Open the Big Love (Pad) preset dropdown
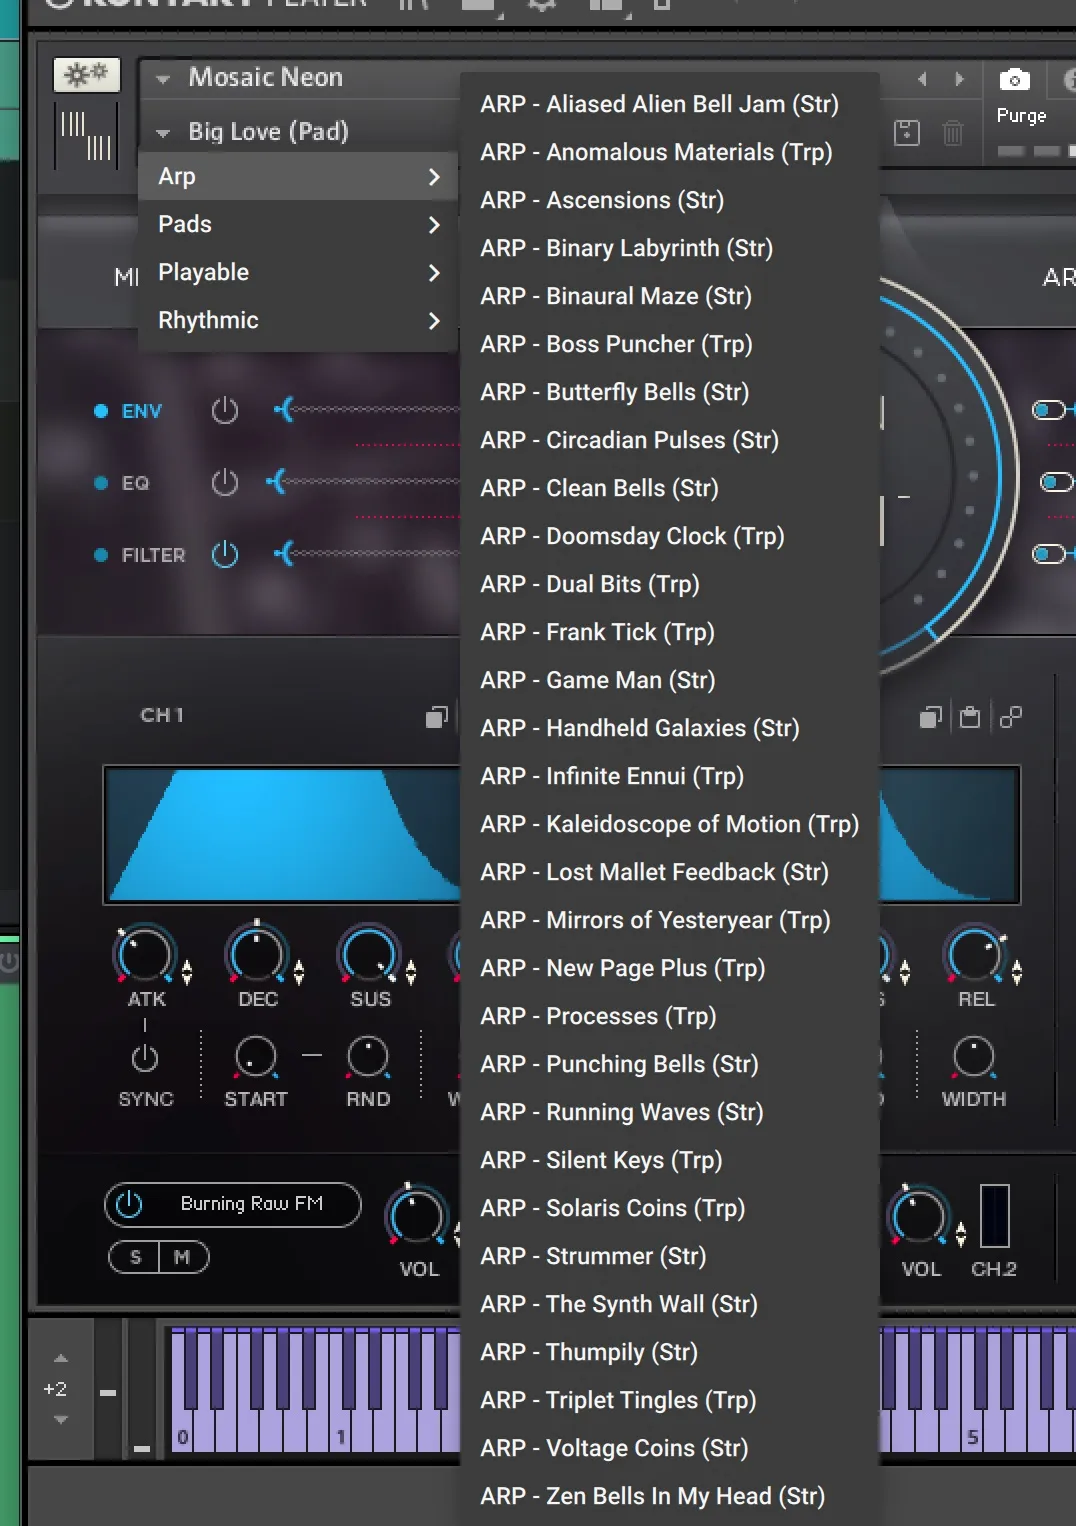1076x1526 pixels. (x=164, y=132)
